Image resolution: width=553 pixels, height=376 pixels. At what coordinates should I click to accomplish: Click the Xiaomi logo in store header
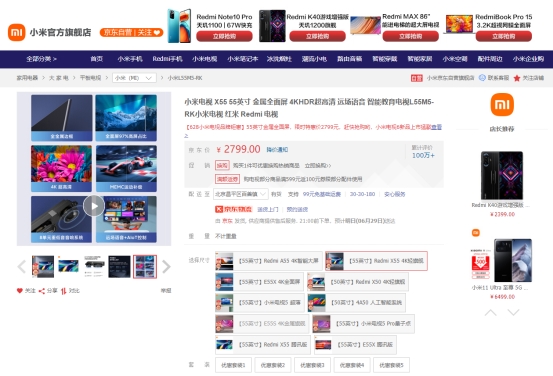[x=17, y=32]
